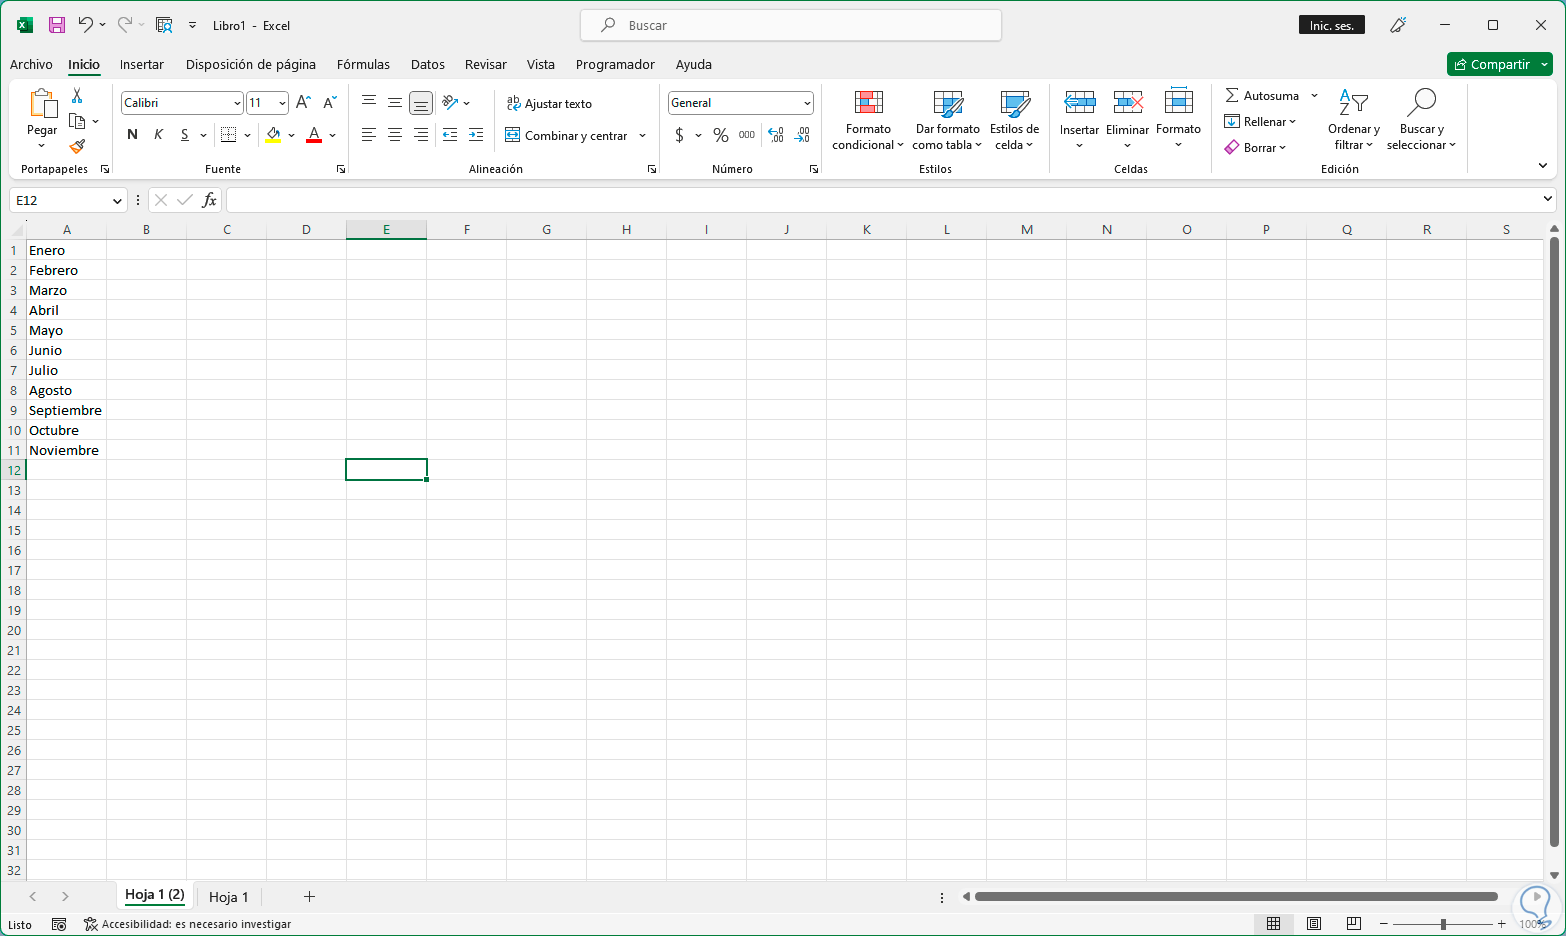1566x936 pixels.
Task: Decrease font size with the small A icon
Action: [x=330, y=103]
